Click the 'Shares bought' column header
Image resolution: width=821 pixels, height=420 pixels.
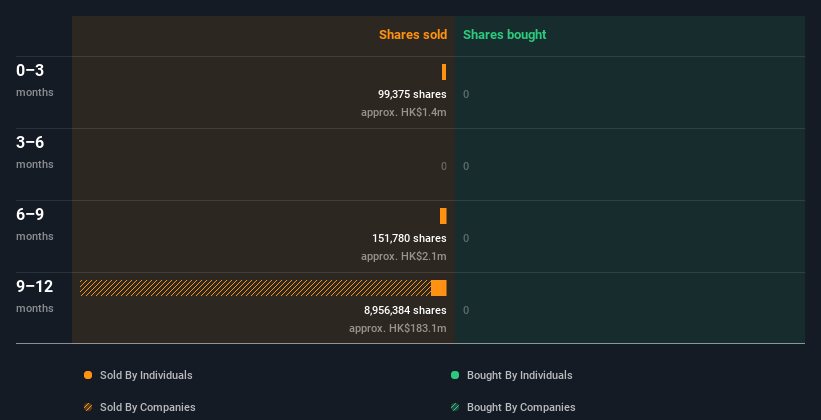504,35
